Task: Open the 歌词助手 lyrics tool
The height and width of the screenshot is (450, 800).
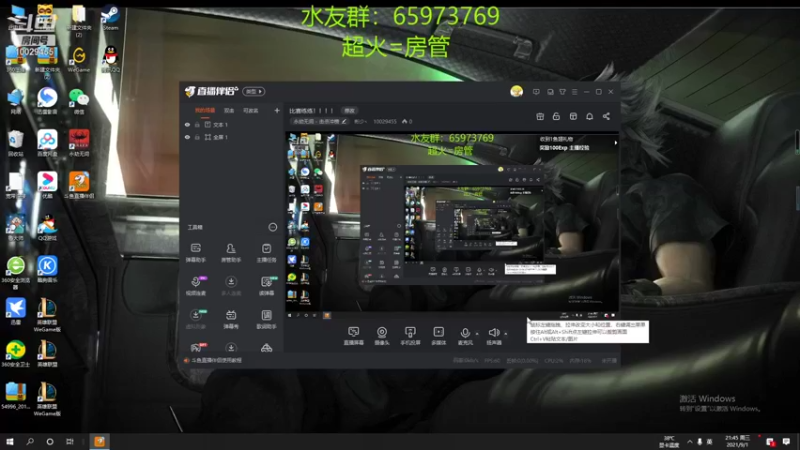Action: [x=266, y=319]
